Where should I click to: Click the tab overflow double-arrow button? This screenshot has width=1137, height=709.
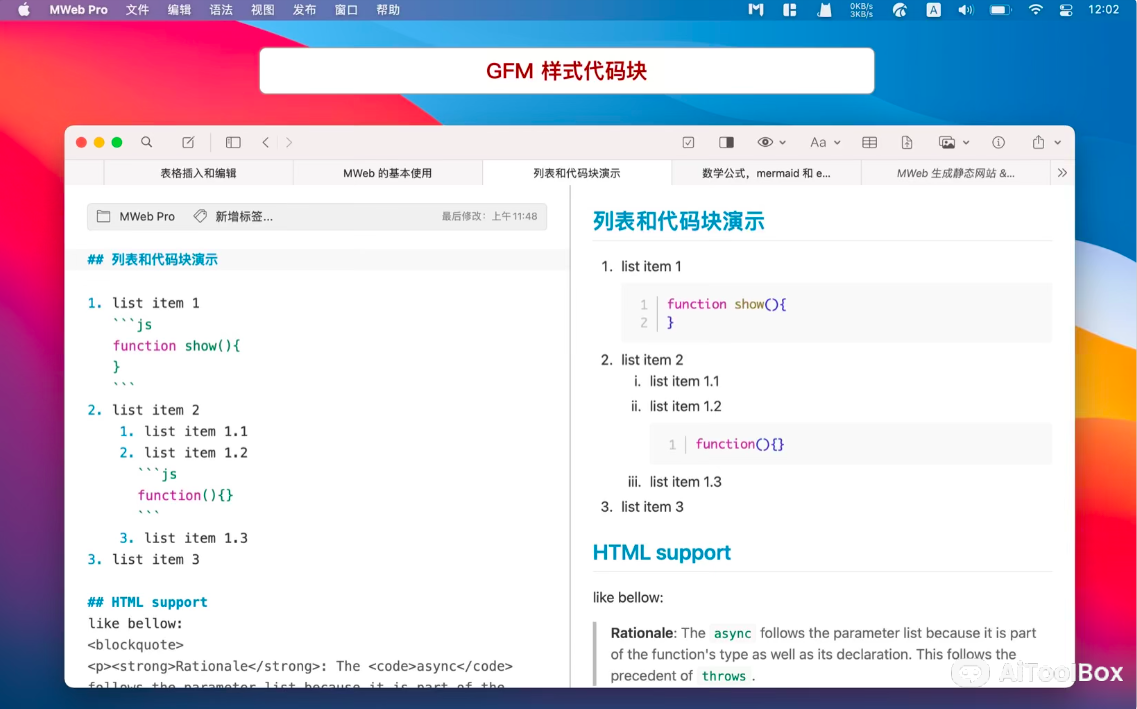[x=1062, y=172]
